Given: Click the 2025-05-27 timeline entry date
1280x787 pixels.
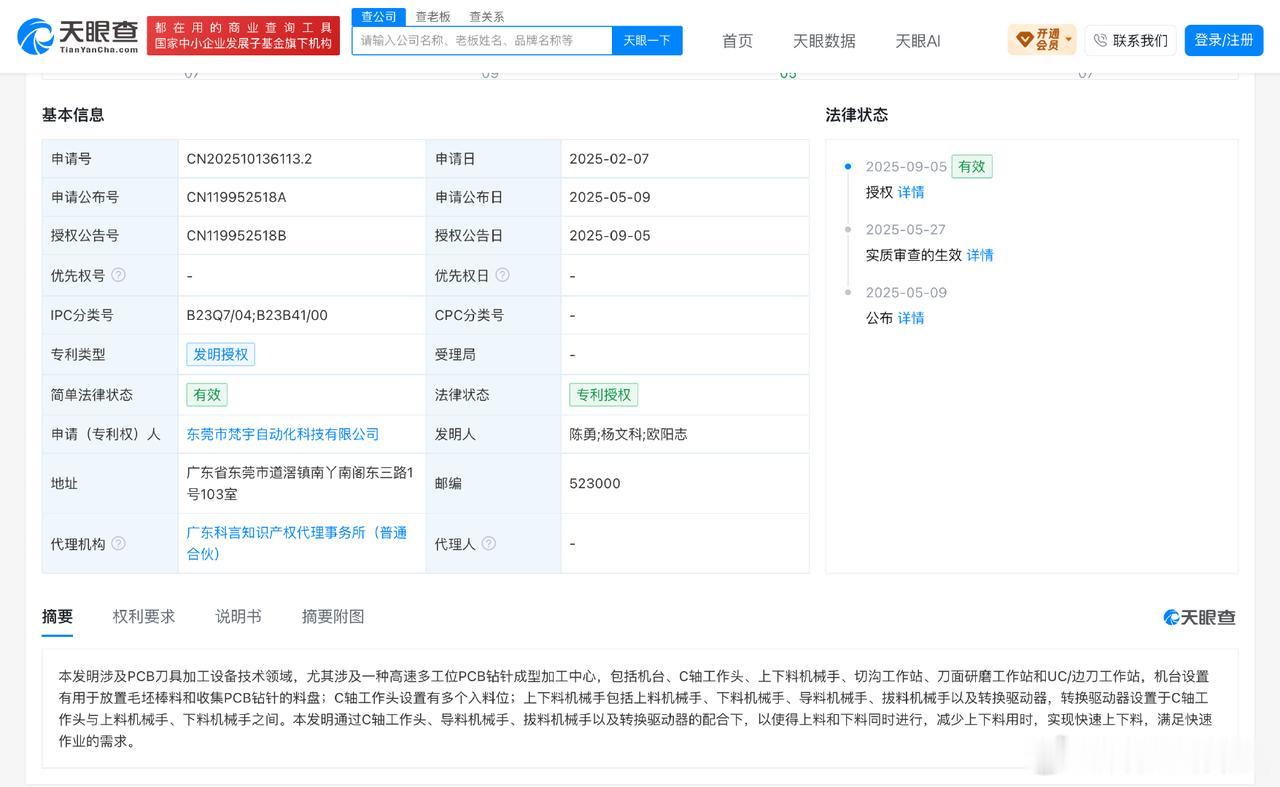Looking at the screenshot, I should tap(905, 230).
